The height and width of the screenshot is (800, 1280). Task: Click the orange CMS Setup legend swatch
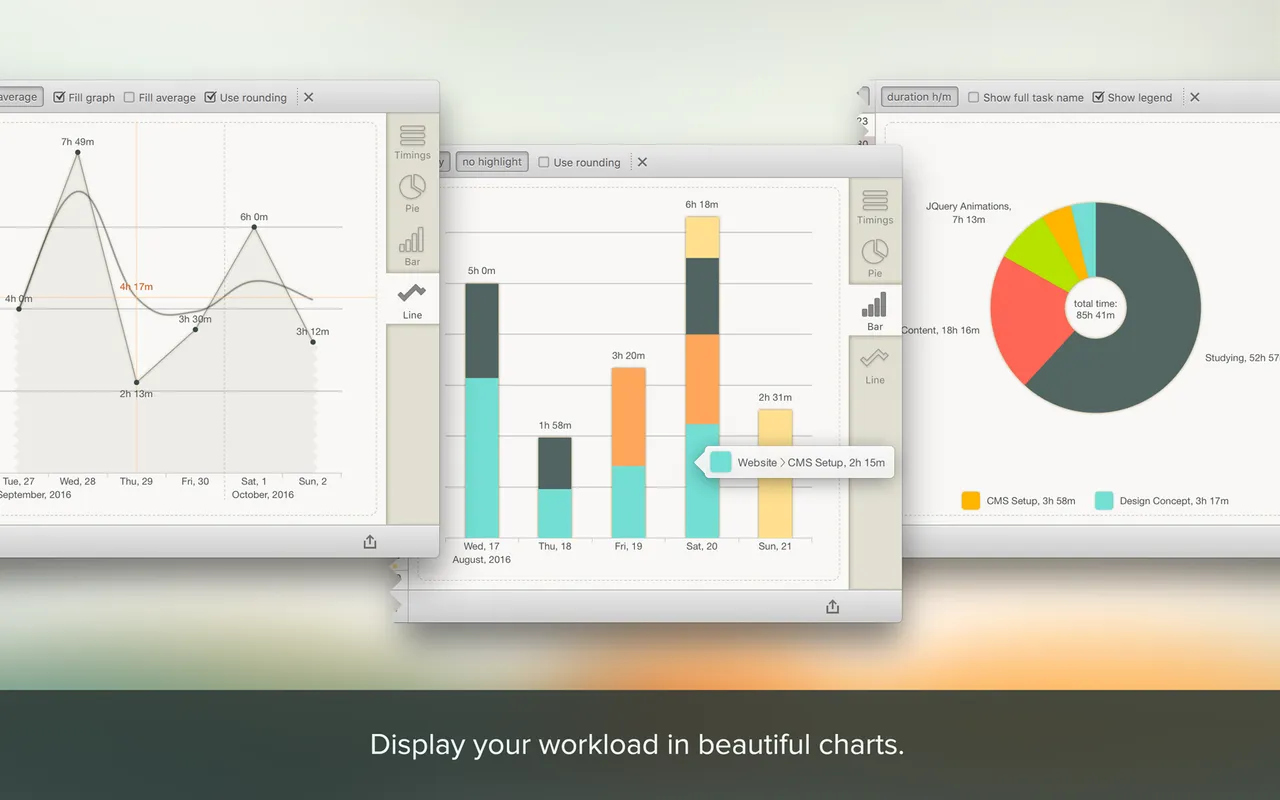pos(970,501)
